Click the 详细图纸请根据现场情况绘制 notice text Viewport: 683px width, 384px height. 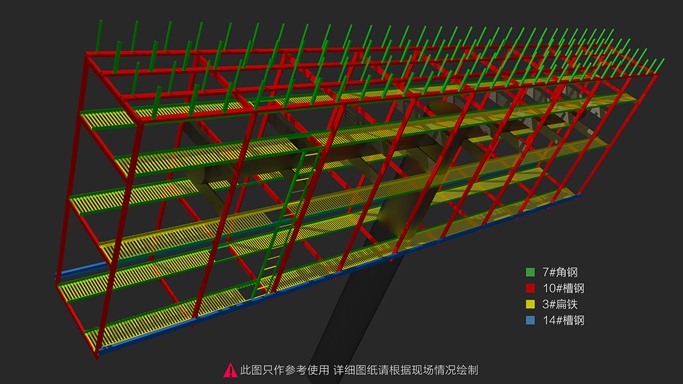click(406, 371)
